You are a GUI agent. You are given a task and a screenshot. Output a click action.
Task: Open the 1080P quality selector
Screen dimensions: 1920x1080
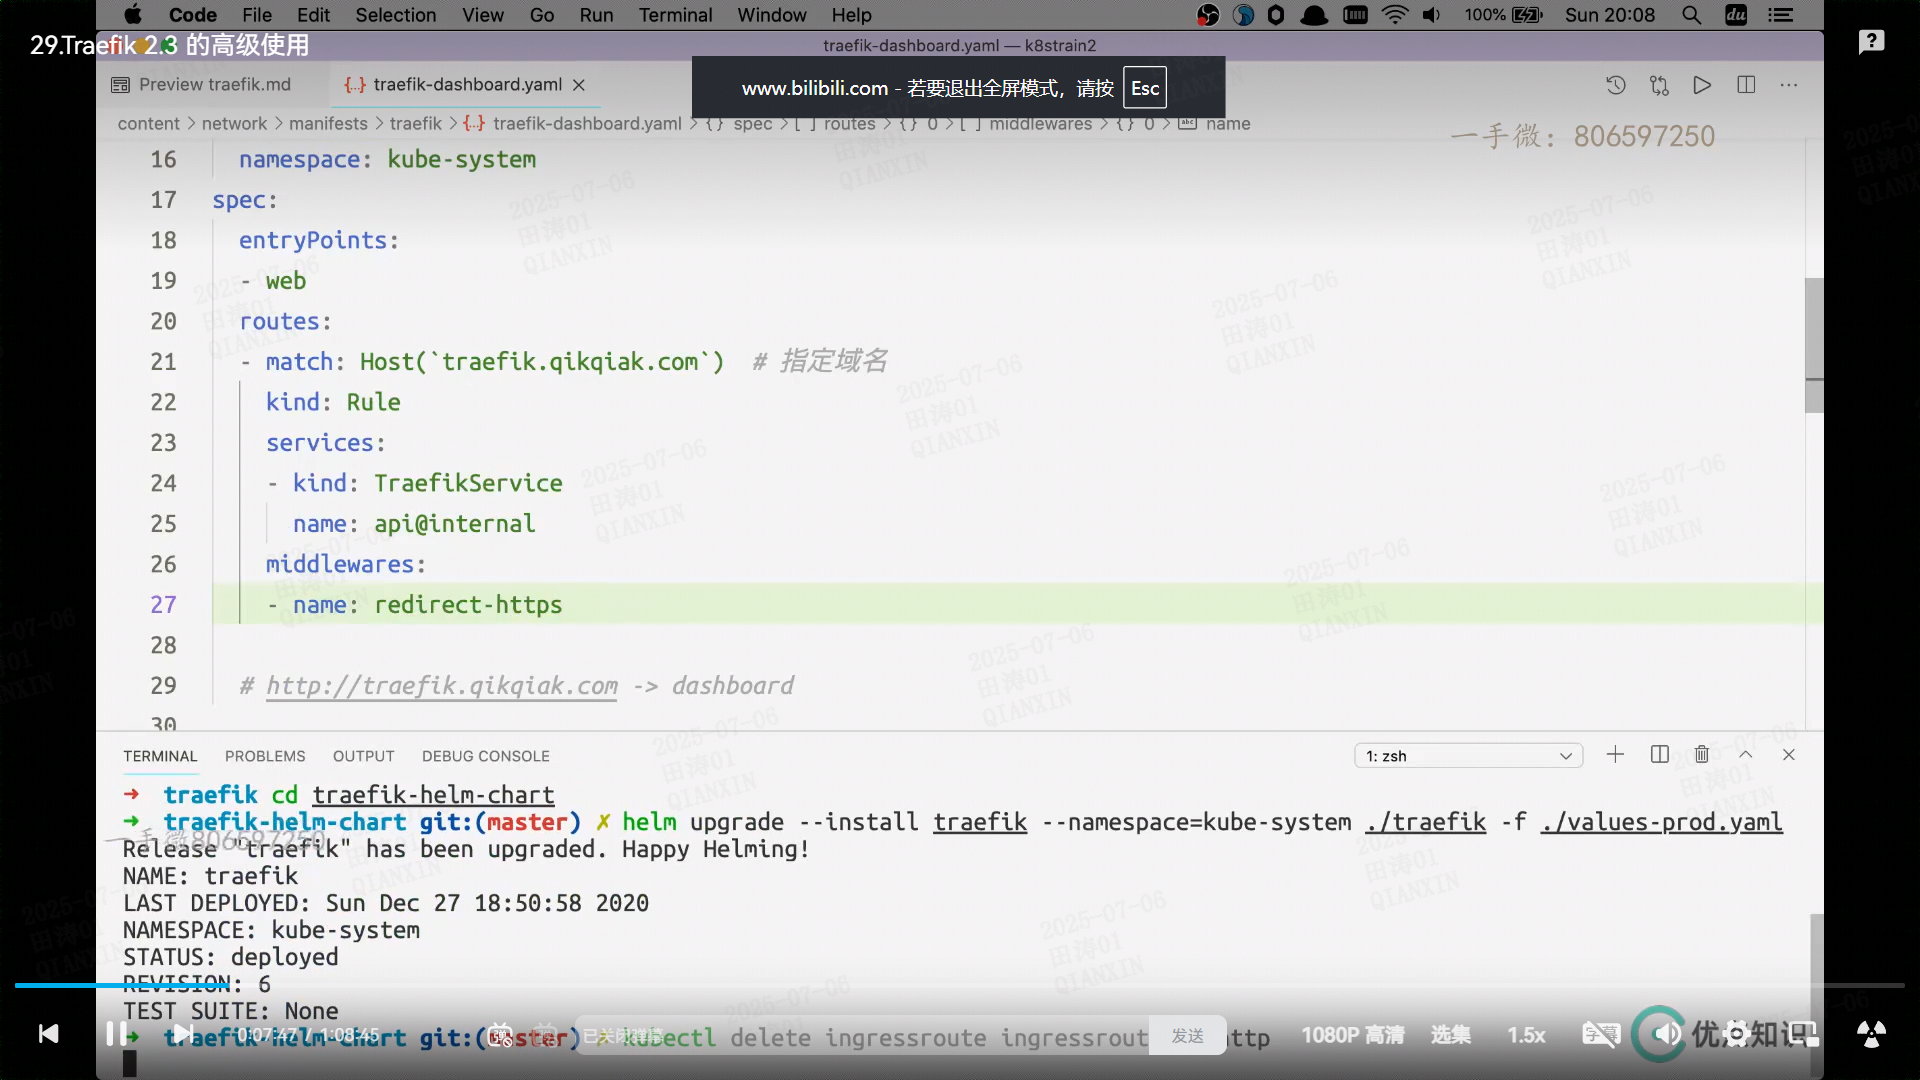[1352, 1035]
